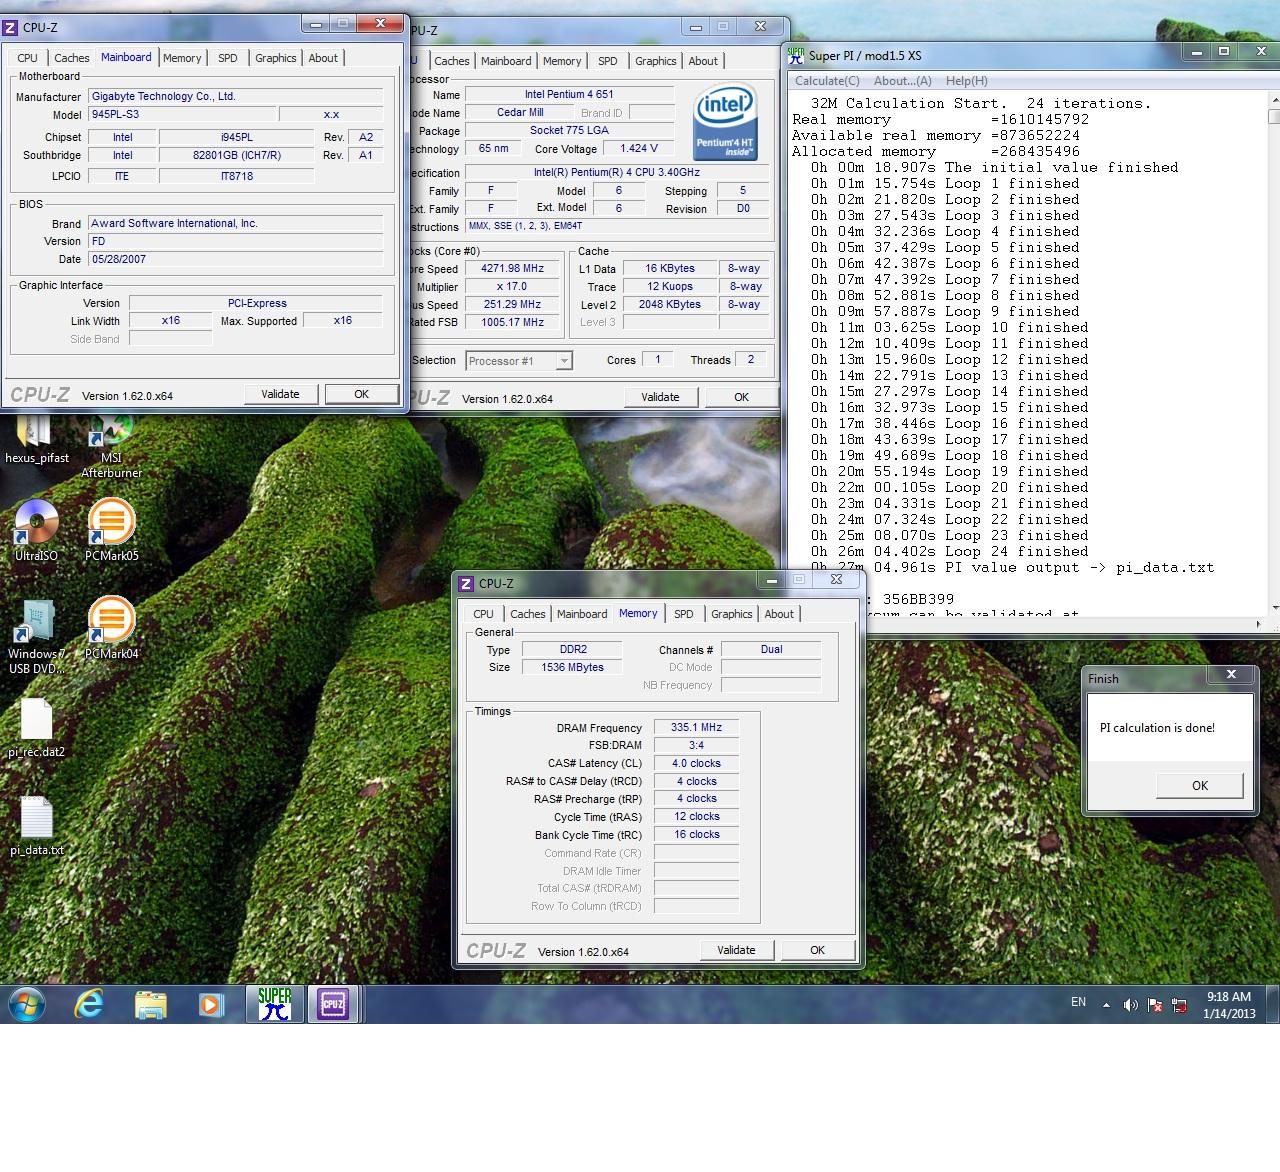Image resolution: width=1280 pixels, height=1172 pixels.
Task: Open Processor #1 selection dropdown
Action: click(519, 361)
